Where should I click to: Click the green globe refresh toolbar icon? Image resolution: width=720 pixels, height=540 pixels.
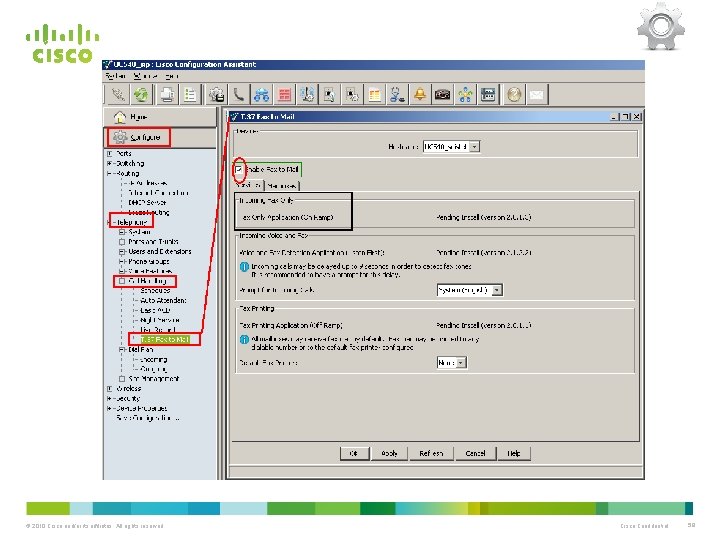[141, 95]
